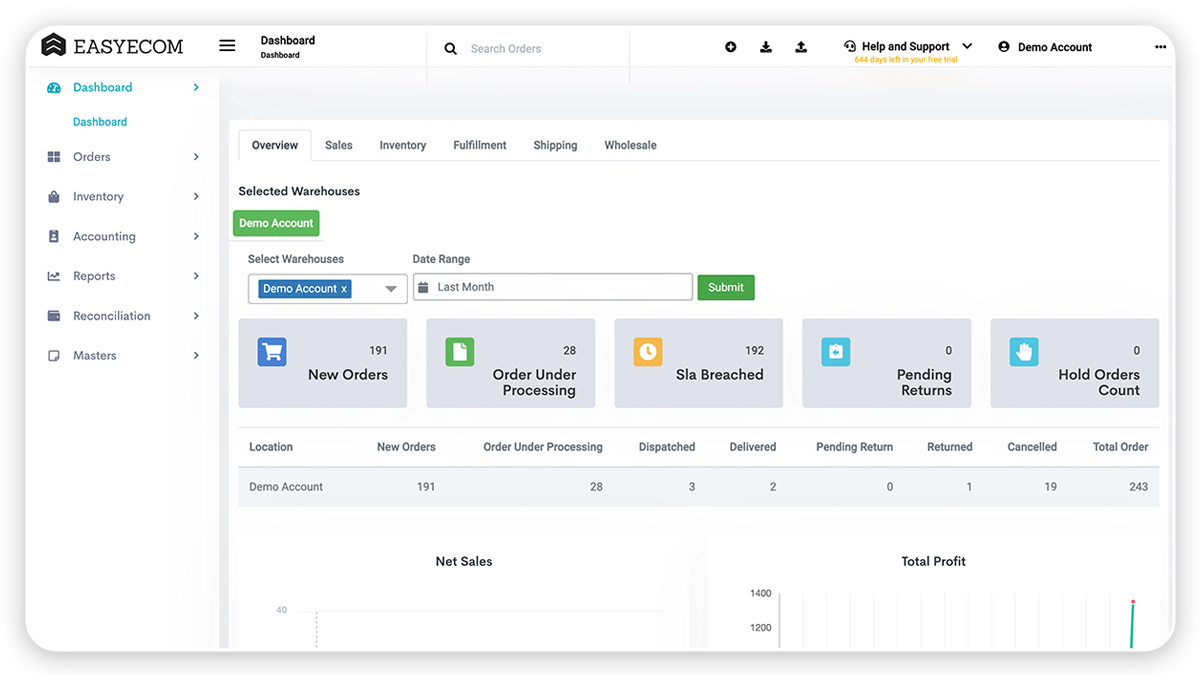The width and height of the screenshot is (1200, 675).
Task: Click the Reports chart icon in the sidebar
Action: pos(53,276)
